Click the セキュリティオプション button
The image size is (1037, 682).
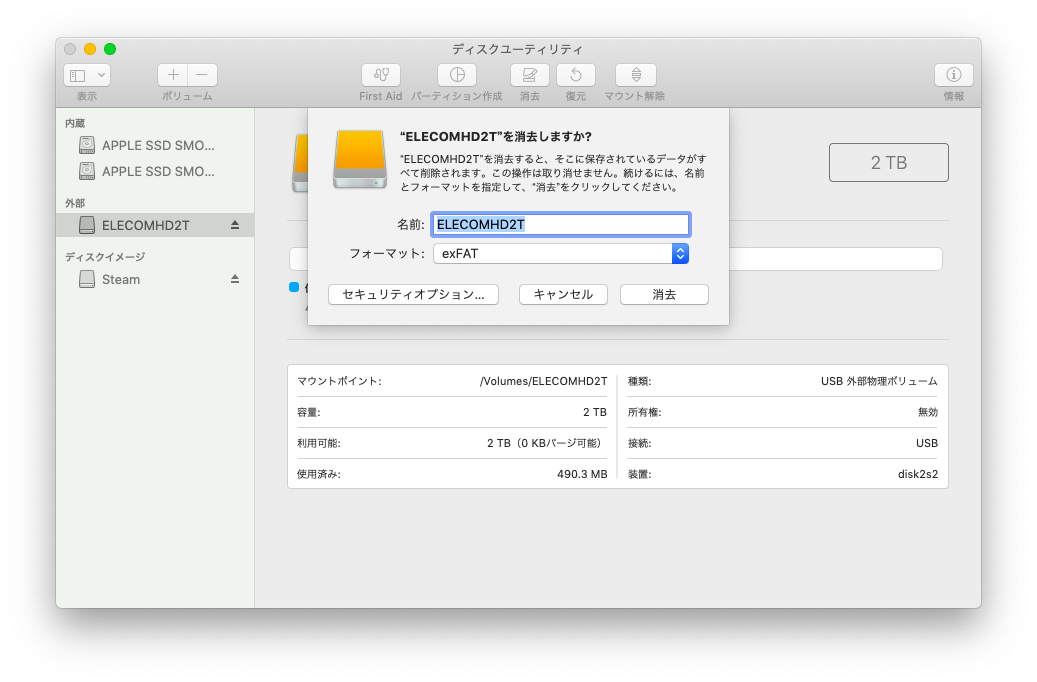(413, 294)
